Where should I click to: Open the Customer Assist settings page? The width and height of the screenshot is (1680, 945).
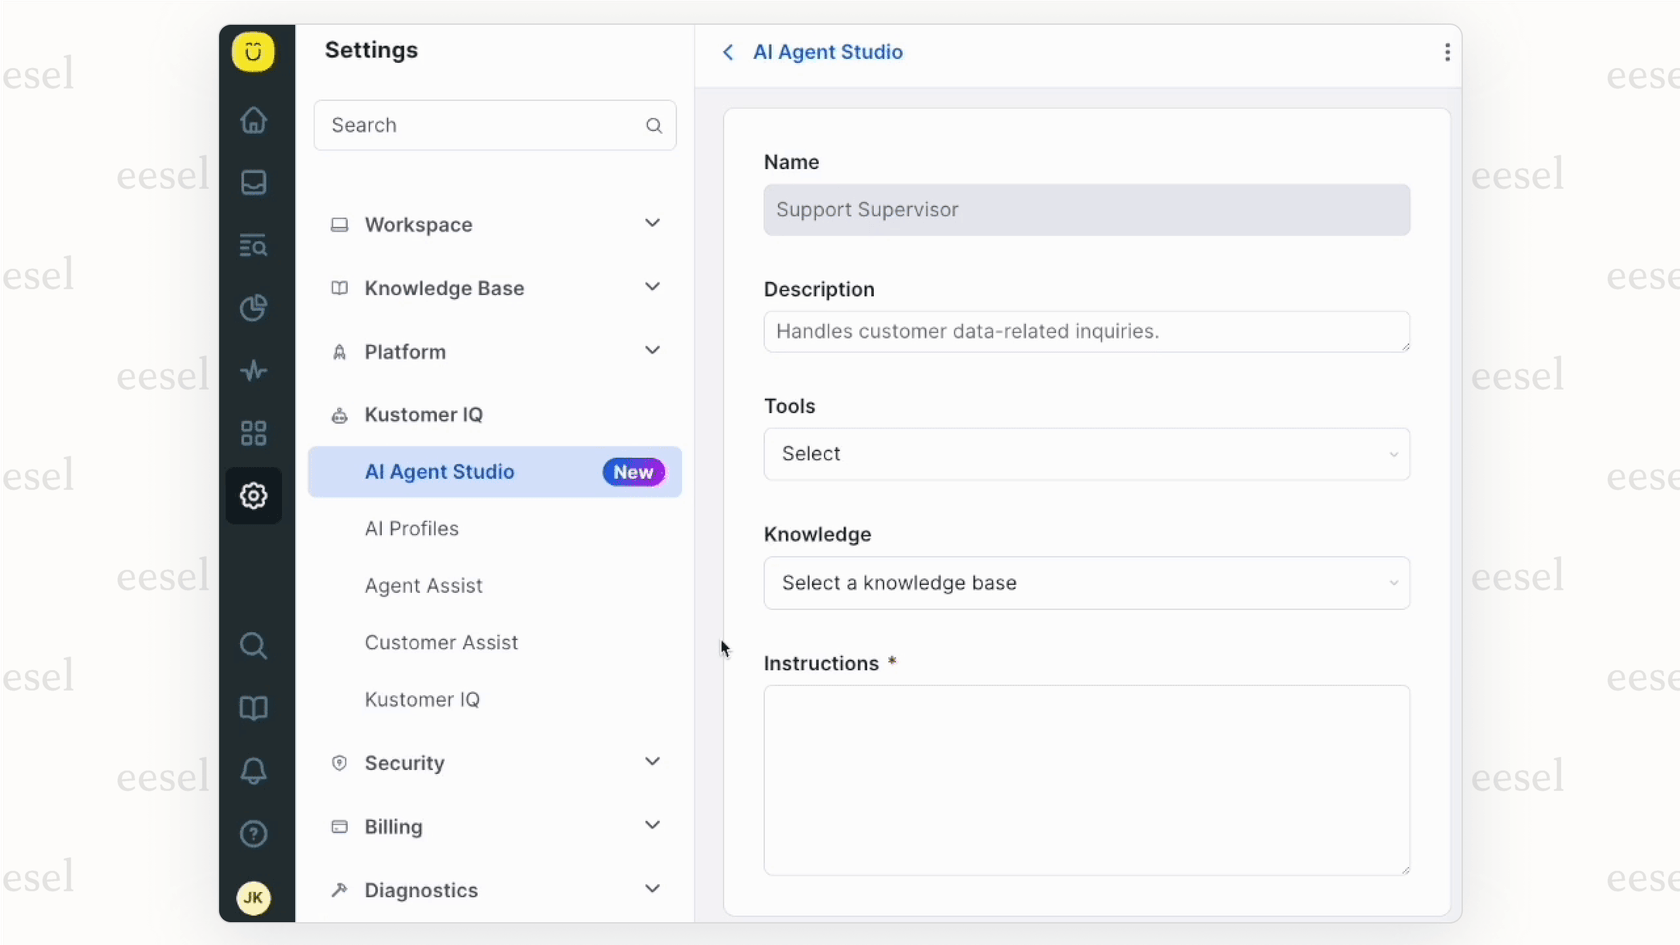[441, 642]
